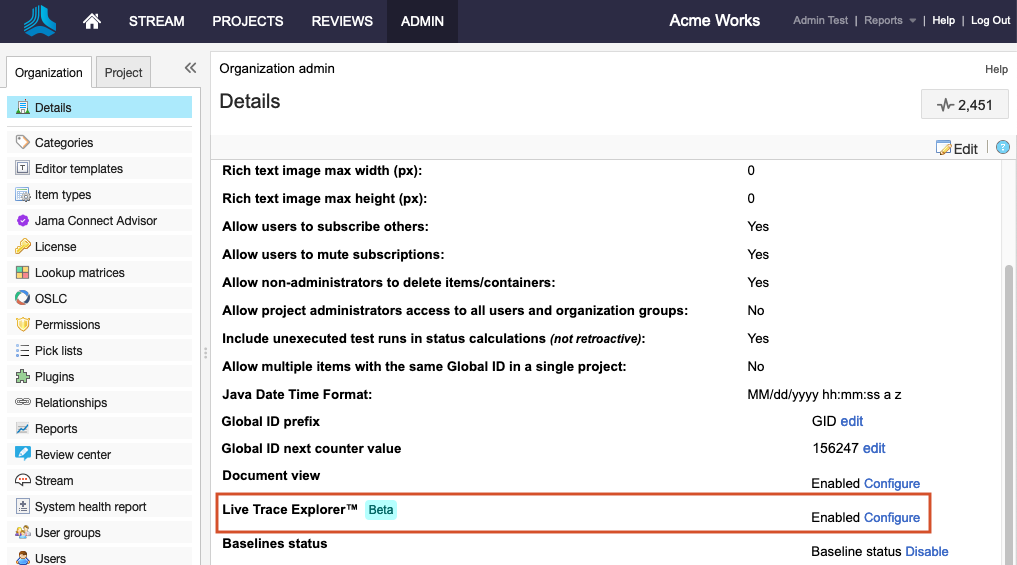Select System health report entry
1017x565 pixels.
point(99,506)
